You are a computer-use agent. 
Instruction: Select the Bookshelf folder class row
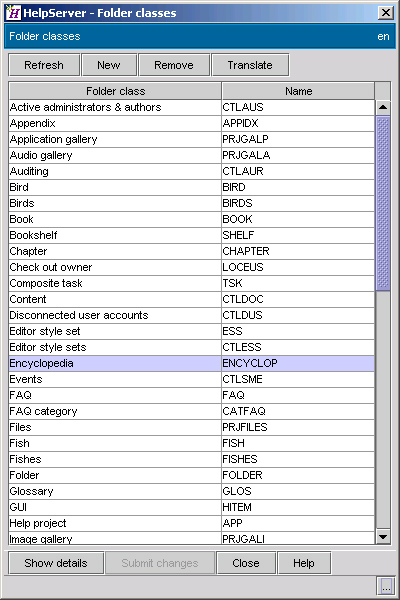click(191, 235)
